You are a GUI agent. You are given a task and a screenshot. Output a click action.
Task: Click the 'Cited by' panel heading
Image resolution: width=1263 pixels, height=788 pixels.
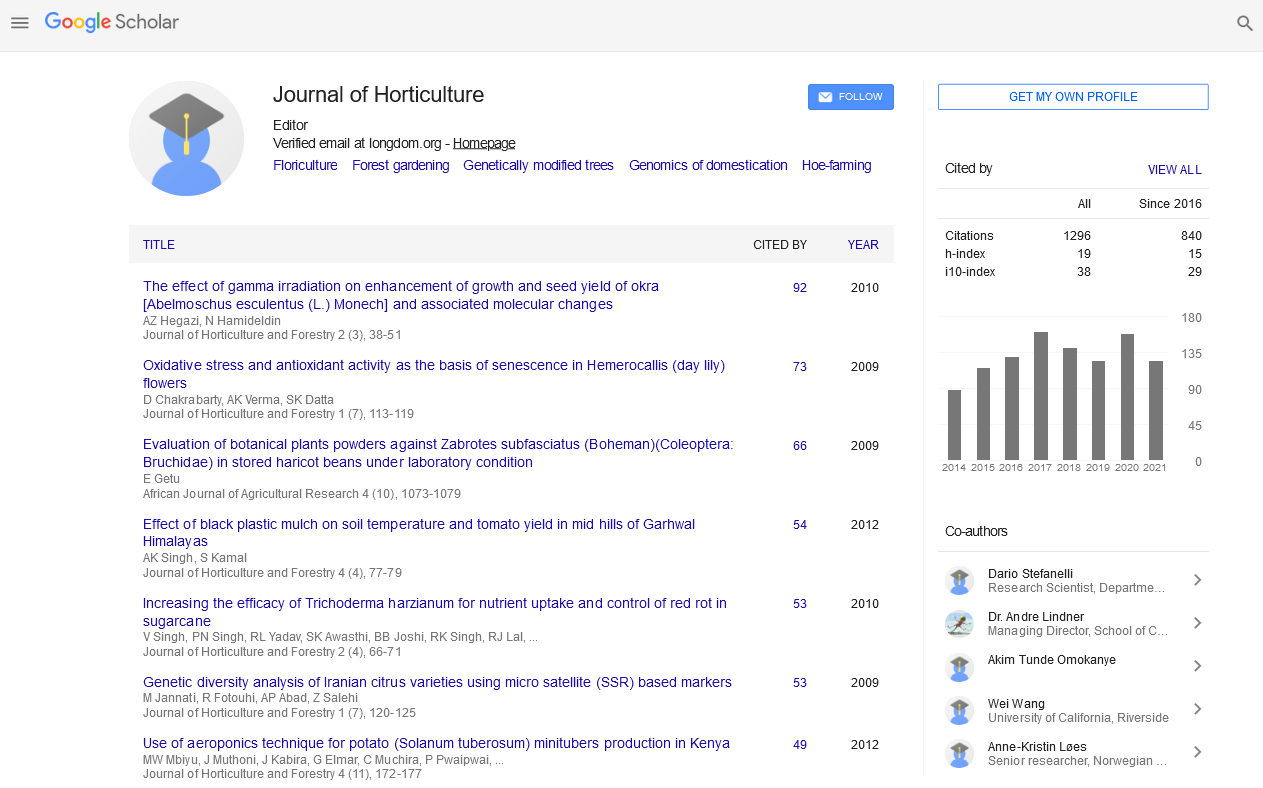coord(969,169)
